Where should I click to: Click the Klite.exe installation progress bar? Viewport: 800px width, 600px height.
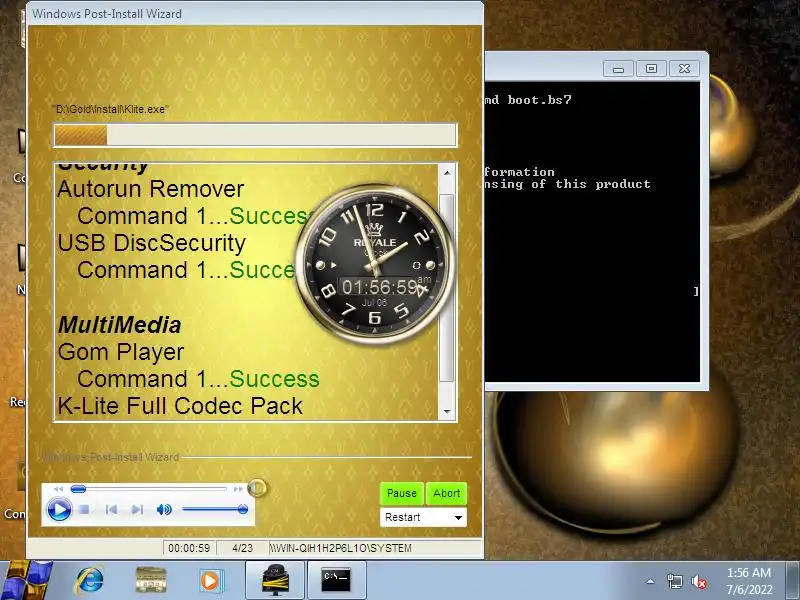(255, 135)
